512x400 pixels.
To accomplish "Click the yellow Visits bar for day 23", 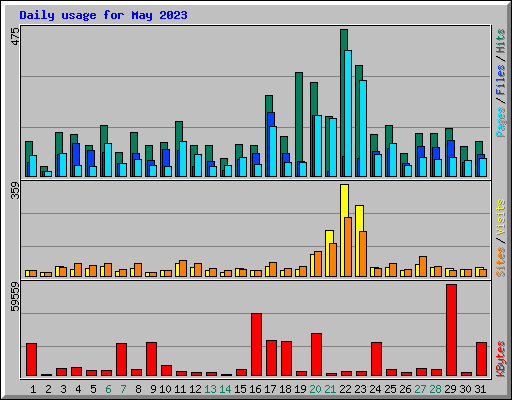I will point(359,218).
